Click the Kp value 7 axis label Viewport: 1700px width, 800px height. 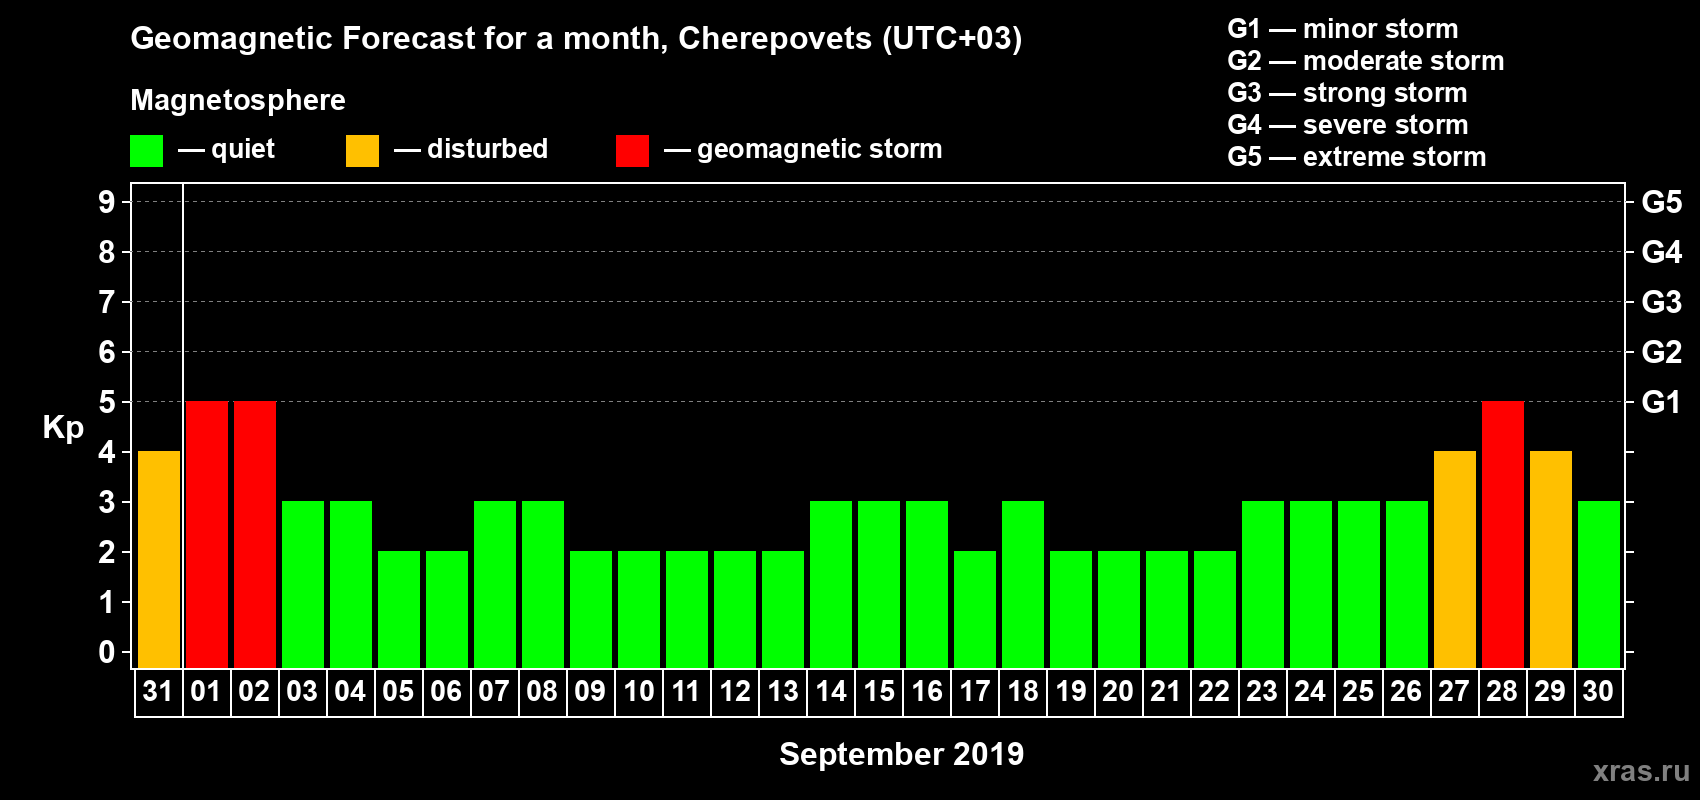[x=107, y=302]
